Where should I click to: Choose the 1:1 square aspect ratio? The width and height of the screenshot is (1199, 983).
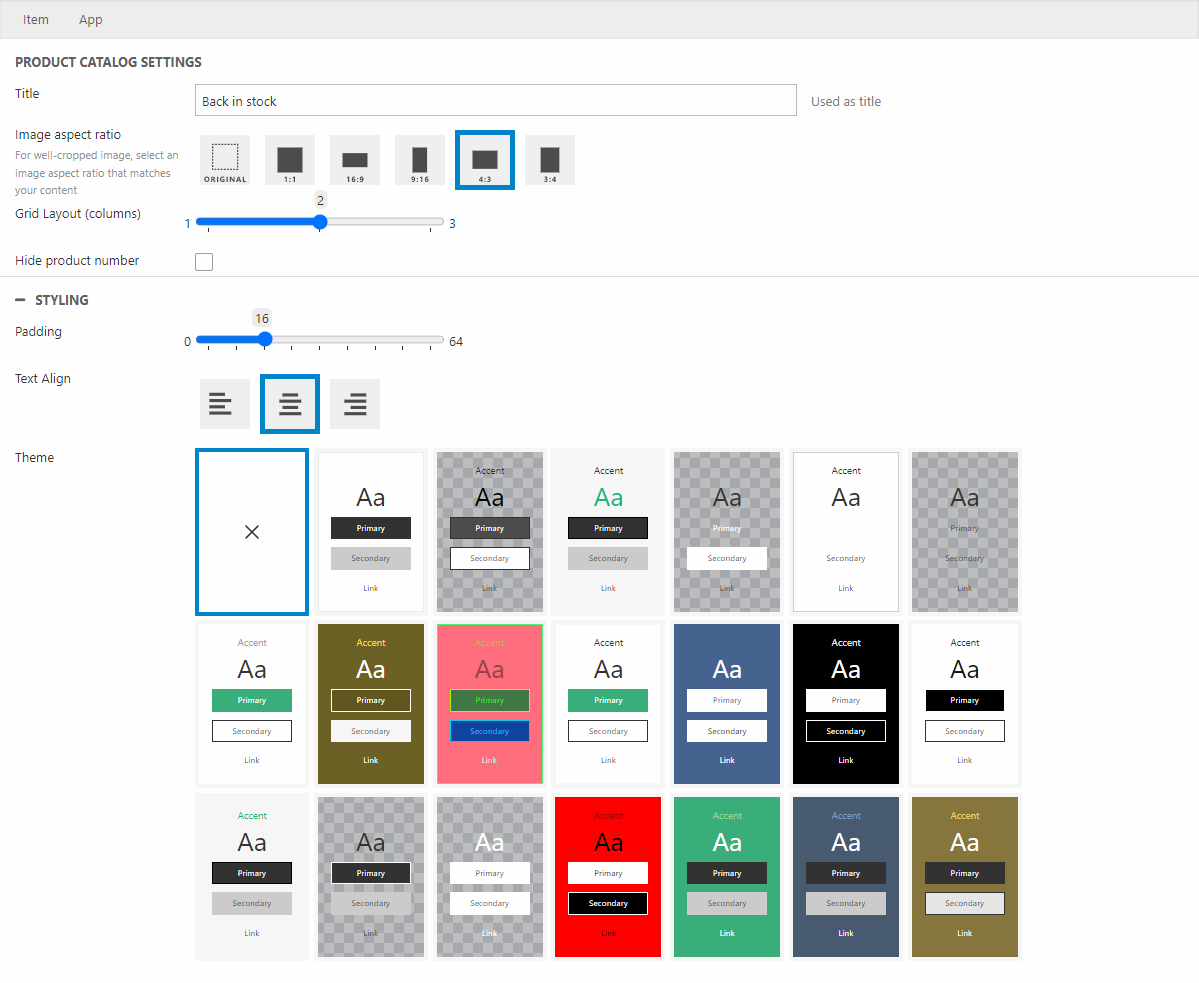[290, 160]
